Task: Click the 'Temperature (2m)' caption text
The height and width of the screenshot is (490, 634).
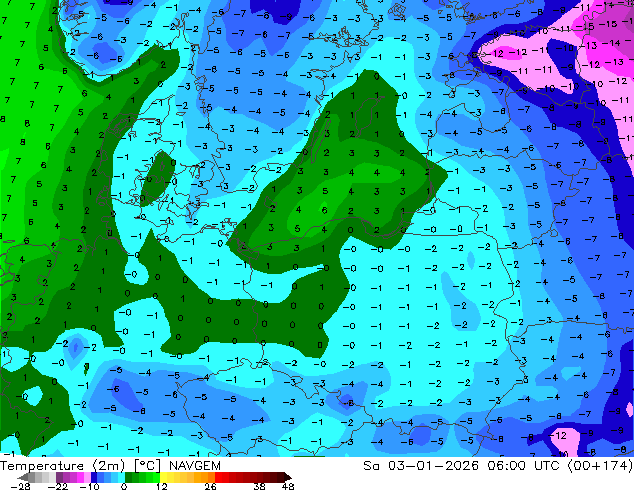Action: pos(63,466)
